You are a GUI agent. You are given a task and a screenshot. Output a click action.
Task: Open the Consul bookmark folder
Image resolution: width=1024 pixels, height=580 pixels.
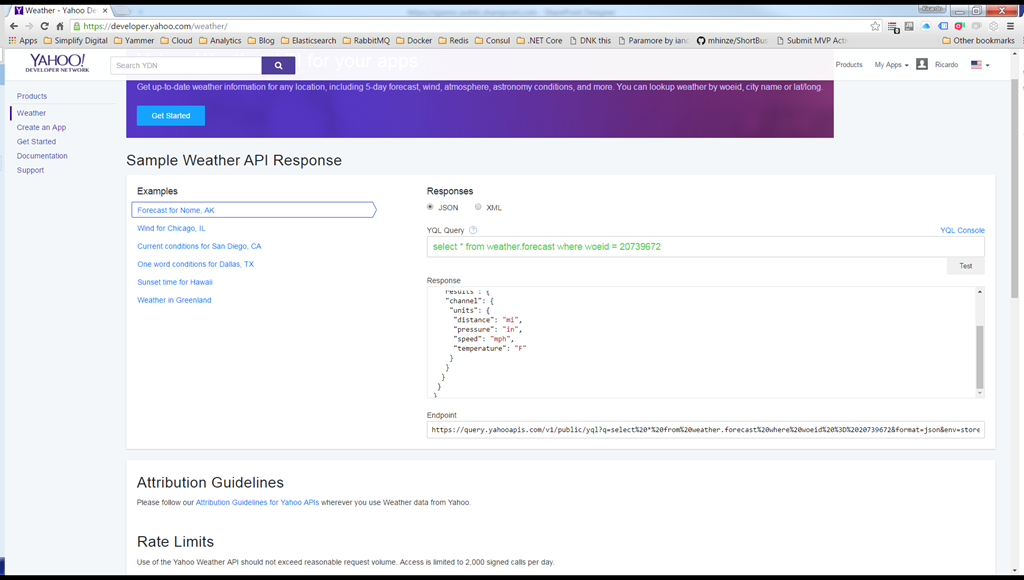492,40
